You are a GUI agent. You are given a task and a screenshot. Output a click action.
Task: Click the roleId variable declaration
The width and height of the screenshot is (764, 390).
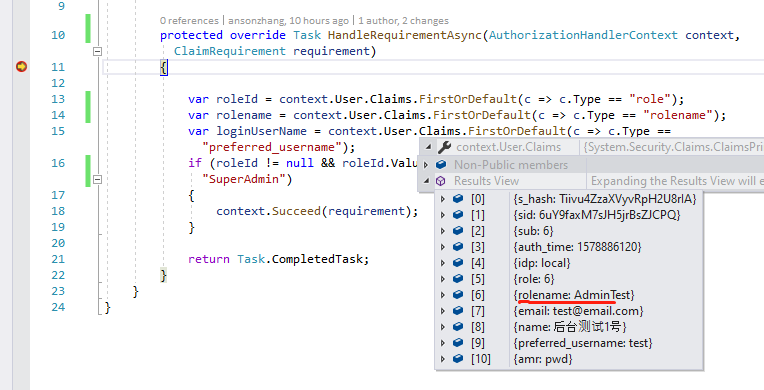coord(237,99)
